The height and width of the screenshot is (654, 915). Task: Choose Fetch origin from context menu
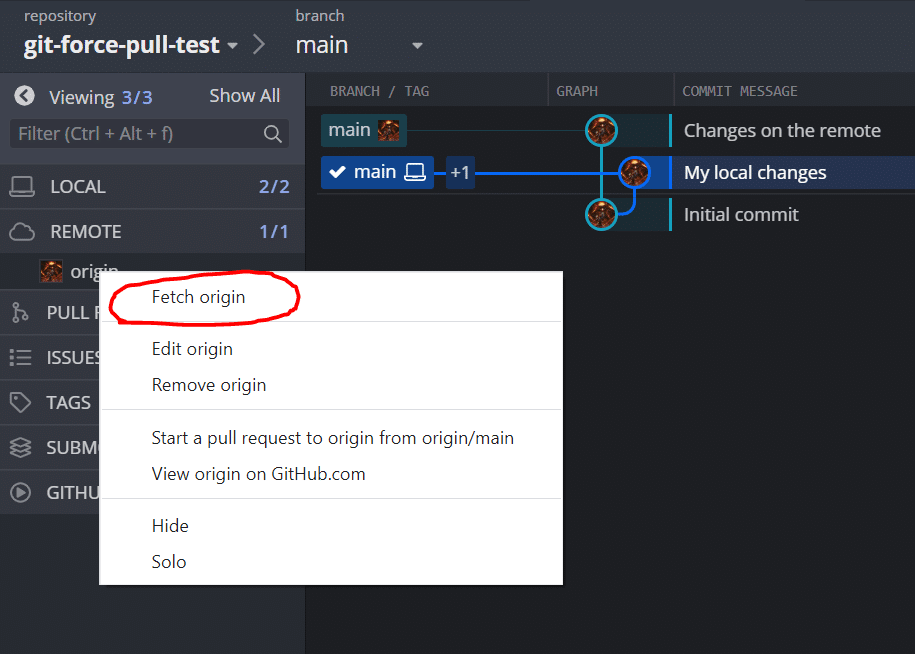(198, 297)
